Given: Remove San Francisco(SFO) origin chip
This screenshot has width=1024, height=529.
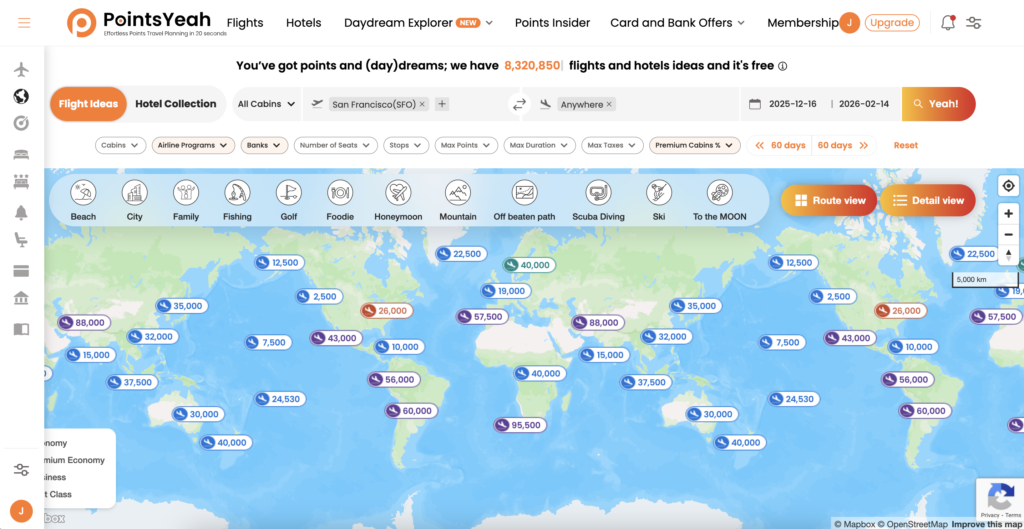Looking at the screenshot, I should pos(422,104).
